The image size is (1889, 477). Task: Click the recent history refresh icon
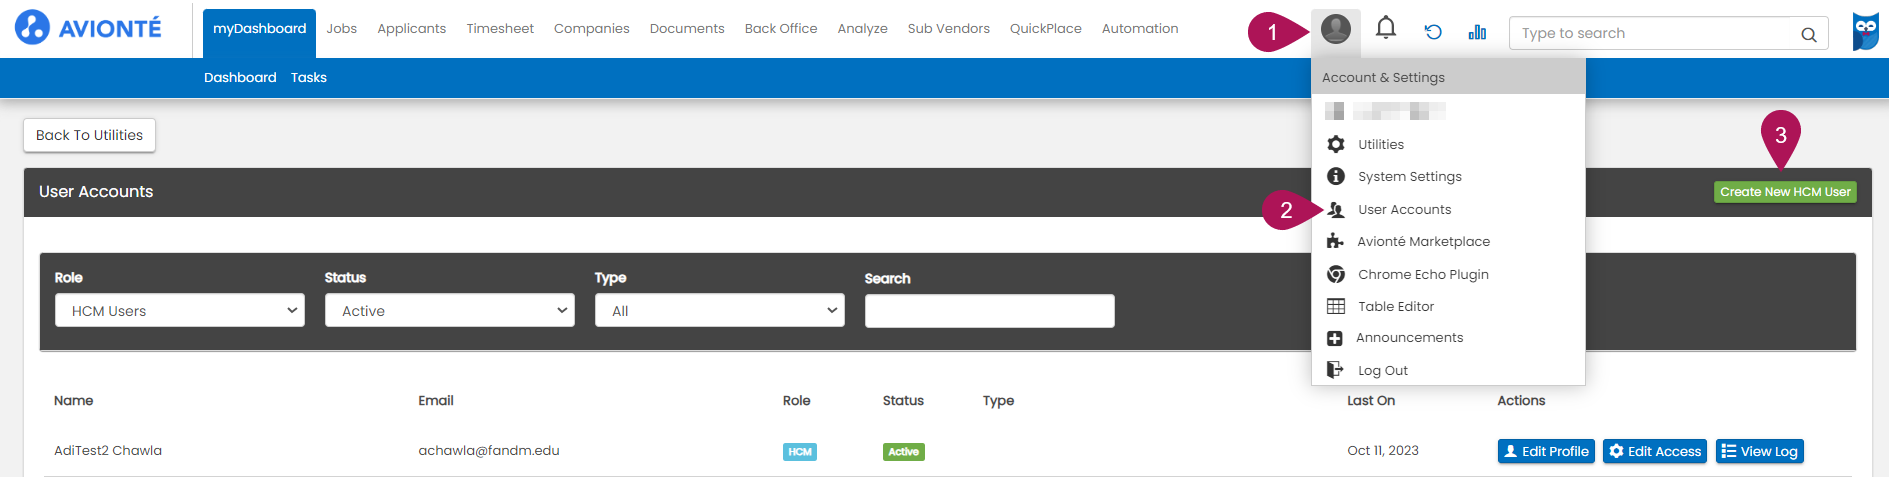coord(1433,32)
